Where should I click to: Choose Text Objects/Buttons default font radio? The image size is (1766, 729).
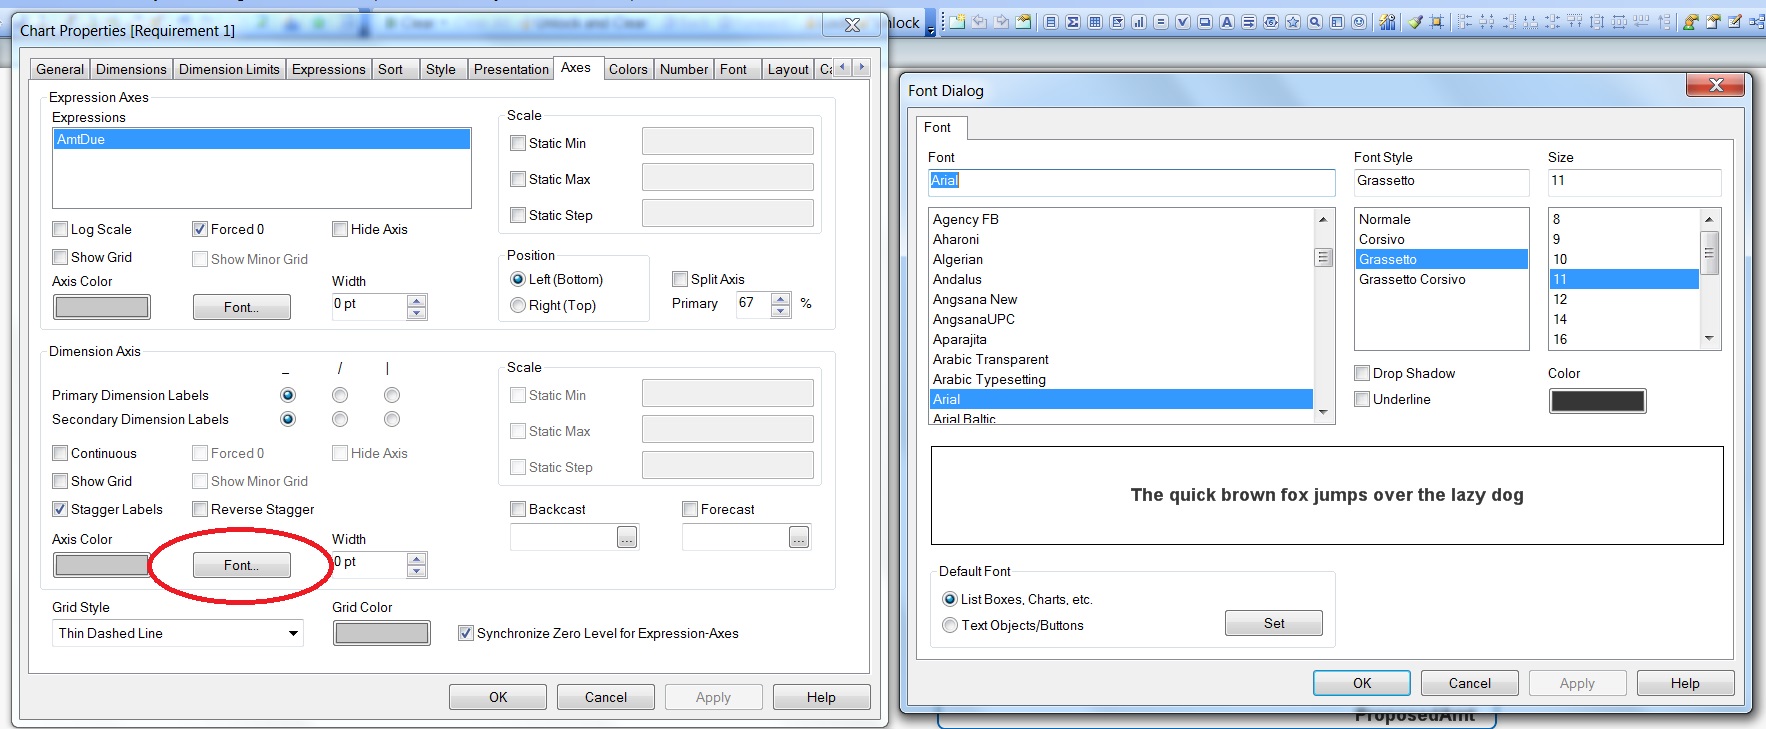(950, 625)
